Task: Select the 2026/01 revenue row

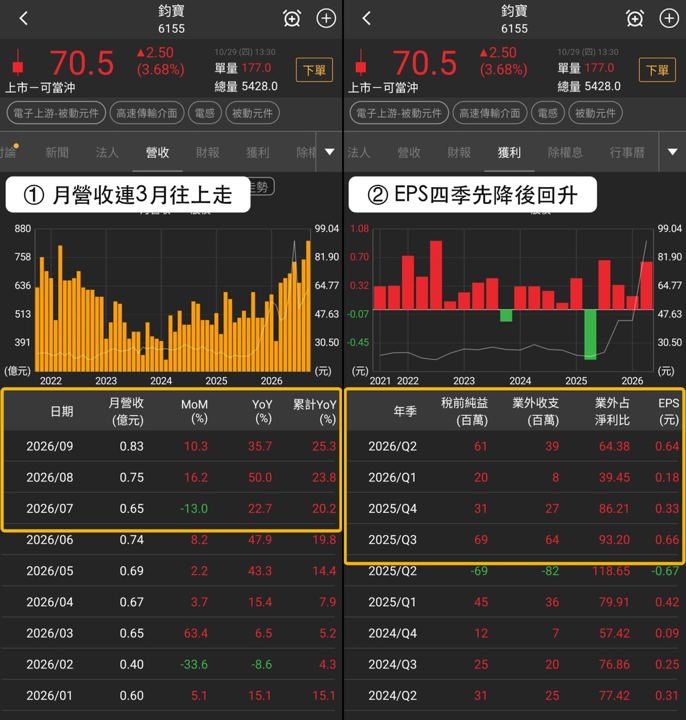Action: coord(171,696)
